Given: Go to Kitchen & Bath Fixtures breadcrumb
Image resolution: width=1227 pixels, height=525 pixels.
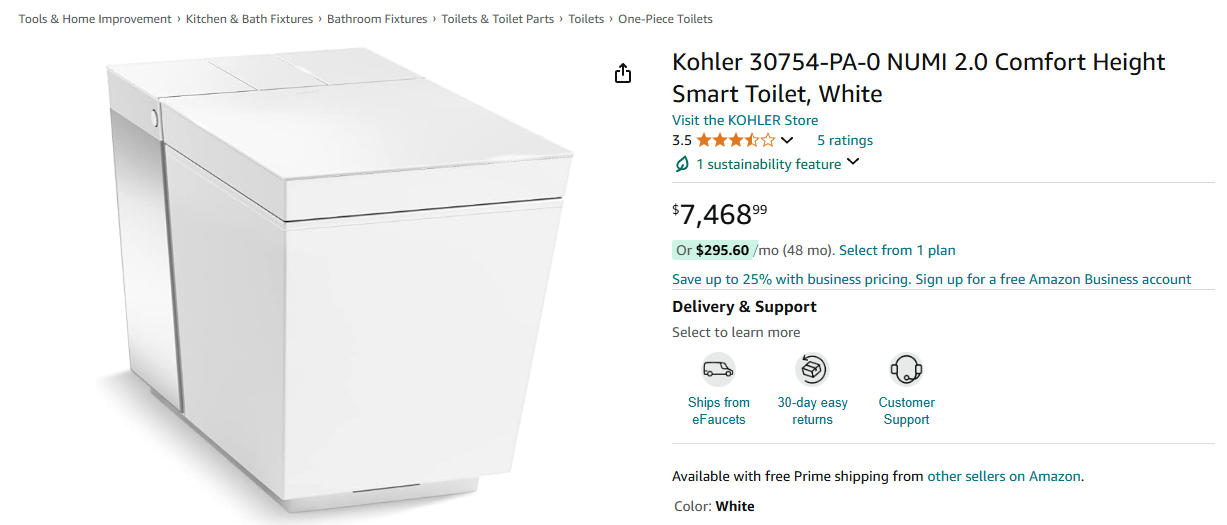Looking at the screenshot, I should click(x=249, y=19).
